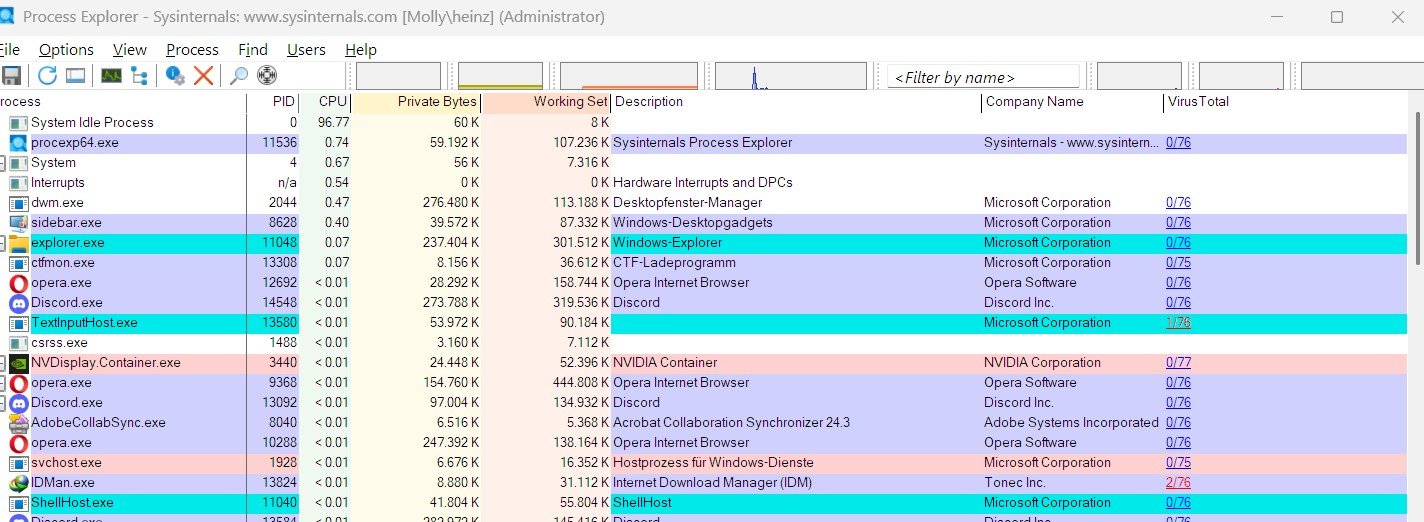Click the NVDisplay.Container.exe NVIDIA icon
The height and width of the screenshot is (522, 1424).
tap(18, 363)
